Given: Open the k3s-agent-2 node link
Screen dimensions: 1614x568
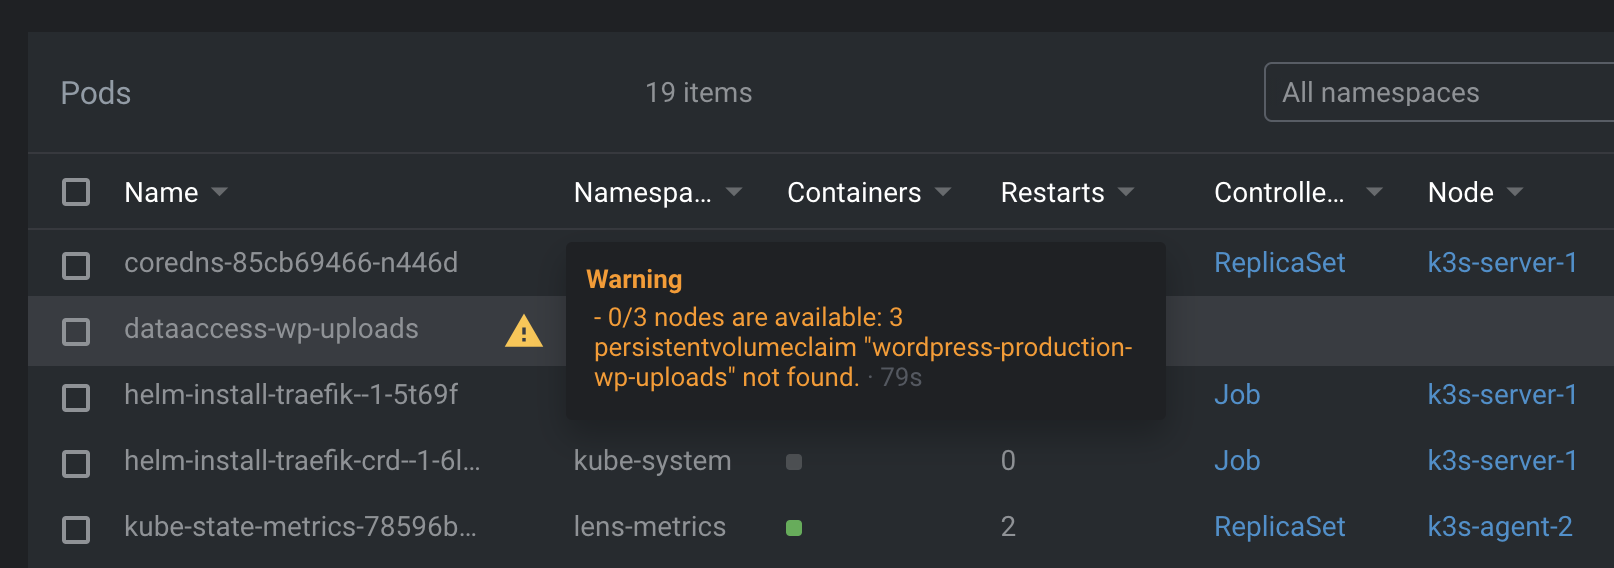Looking at the screenshot, I should (1500, 527).
